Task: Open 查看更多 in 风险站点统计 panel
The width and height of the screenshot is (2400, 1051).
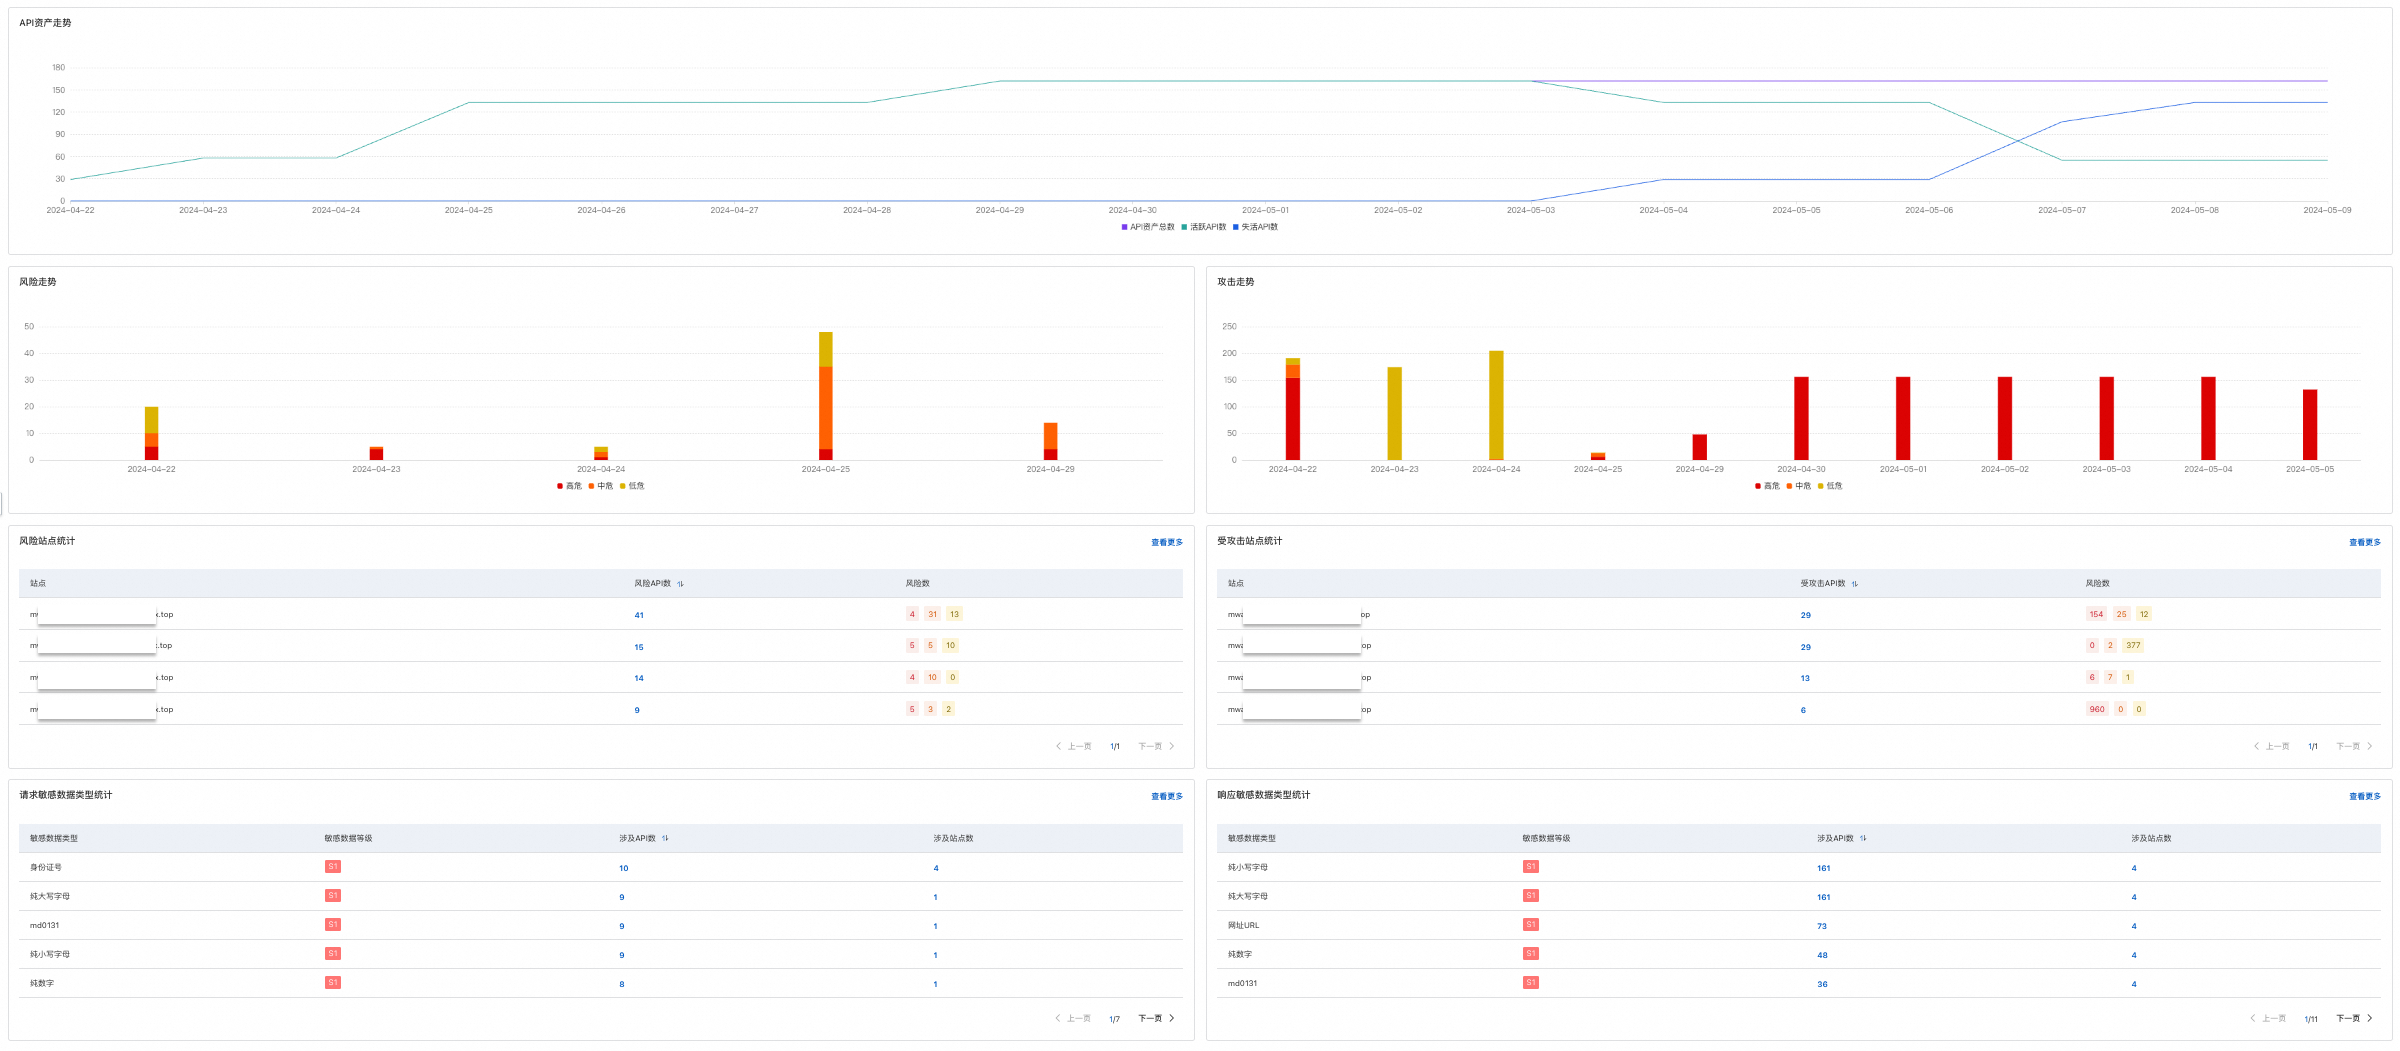Action: click(x=1166, y=542)
